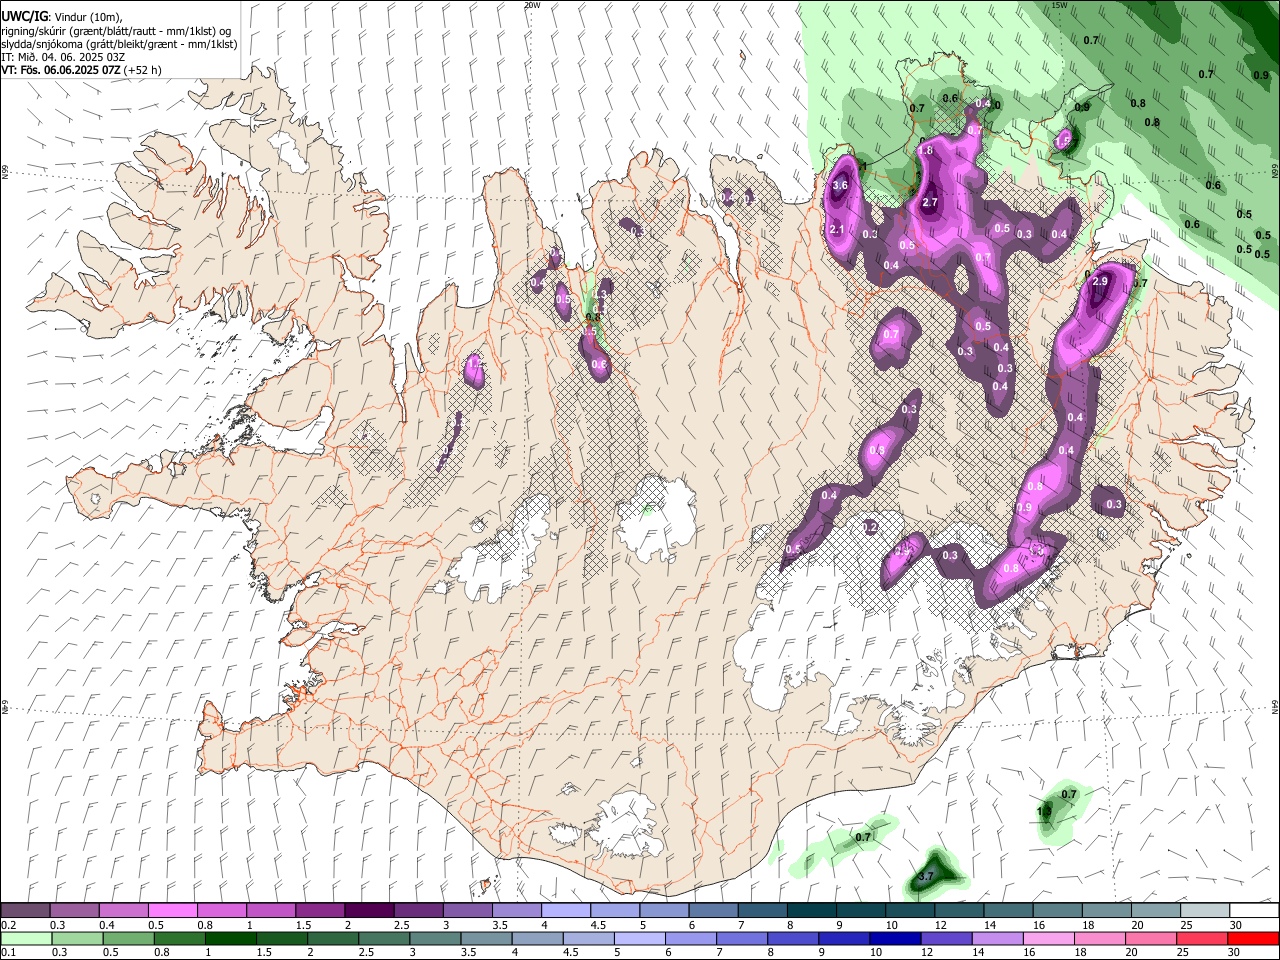
Task: Select the grey-green 3 swatch in the lower legend
Action: 434,938
